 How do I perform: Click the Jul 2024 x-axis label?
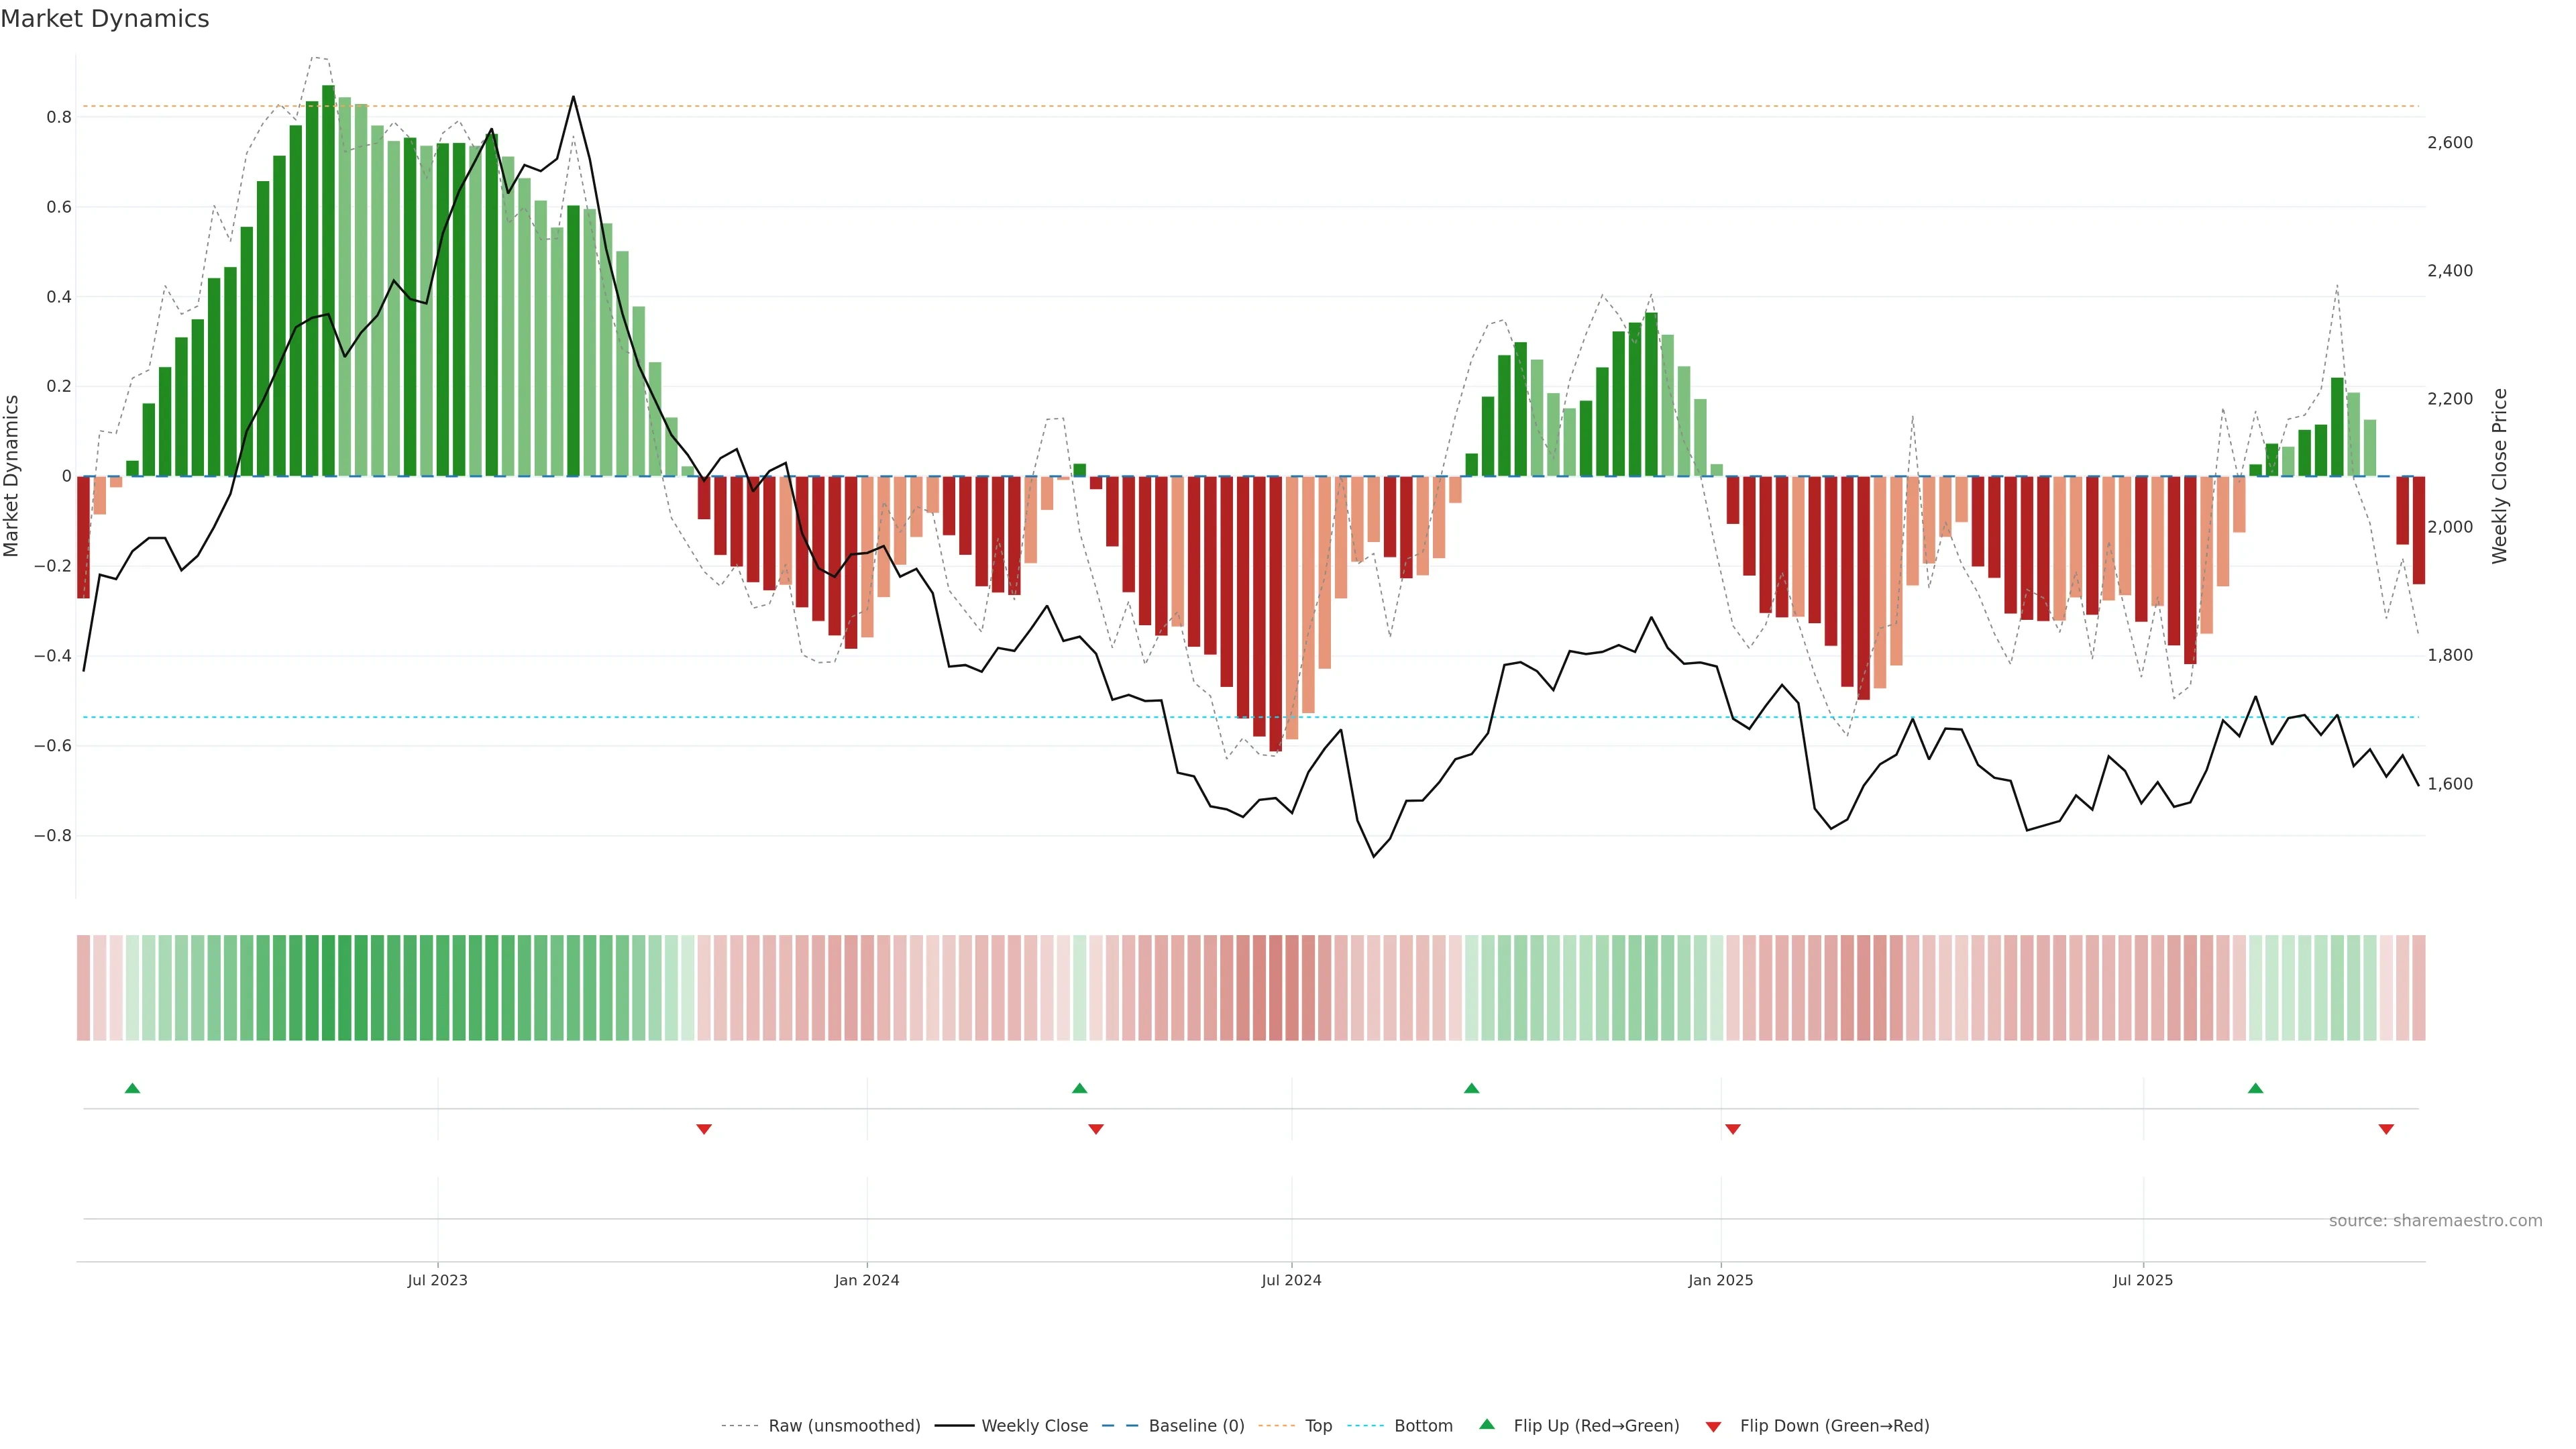[x=1291, y=1280]
